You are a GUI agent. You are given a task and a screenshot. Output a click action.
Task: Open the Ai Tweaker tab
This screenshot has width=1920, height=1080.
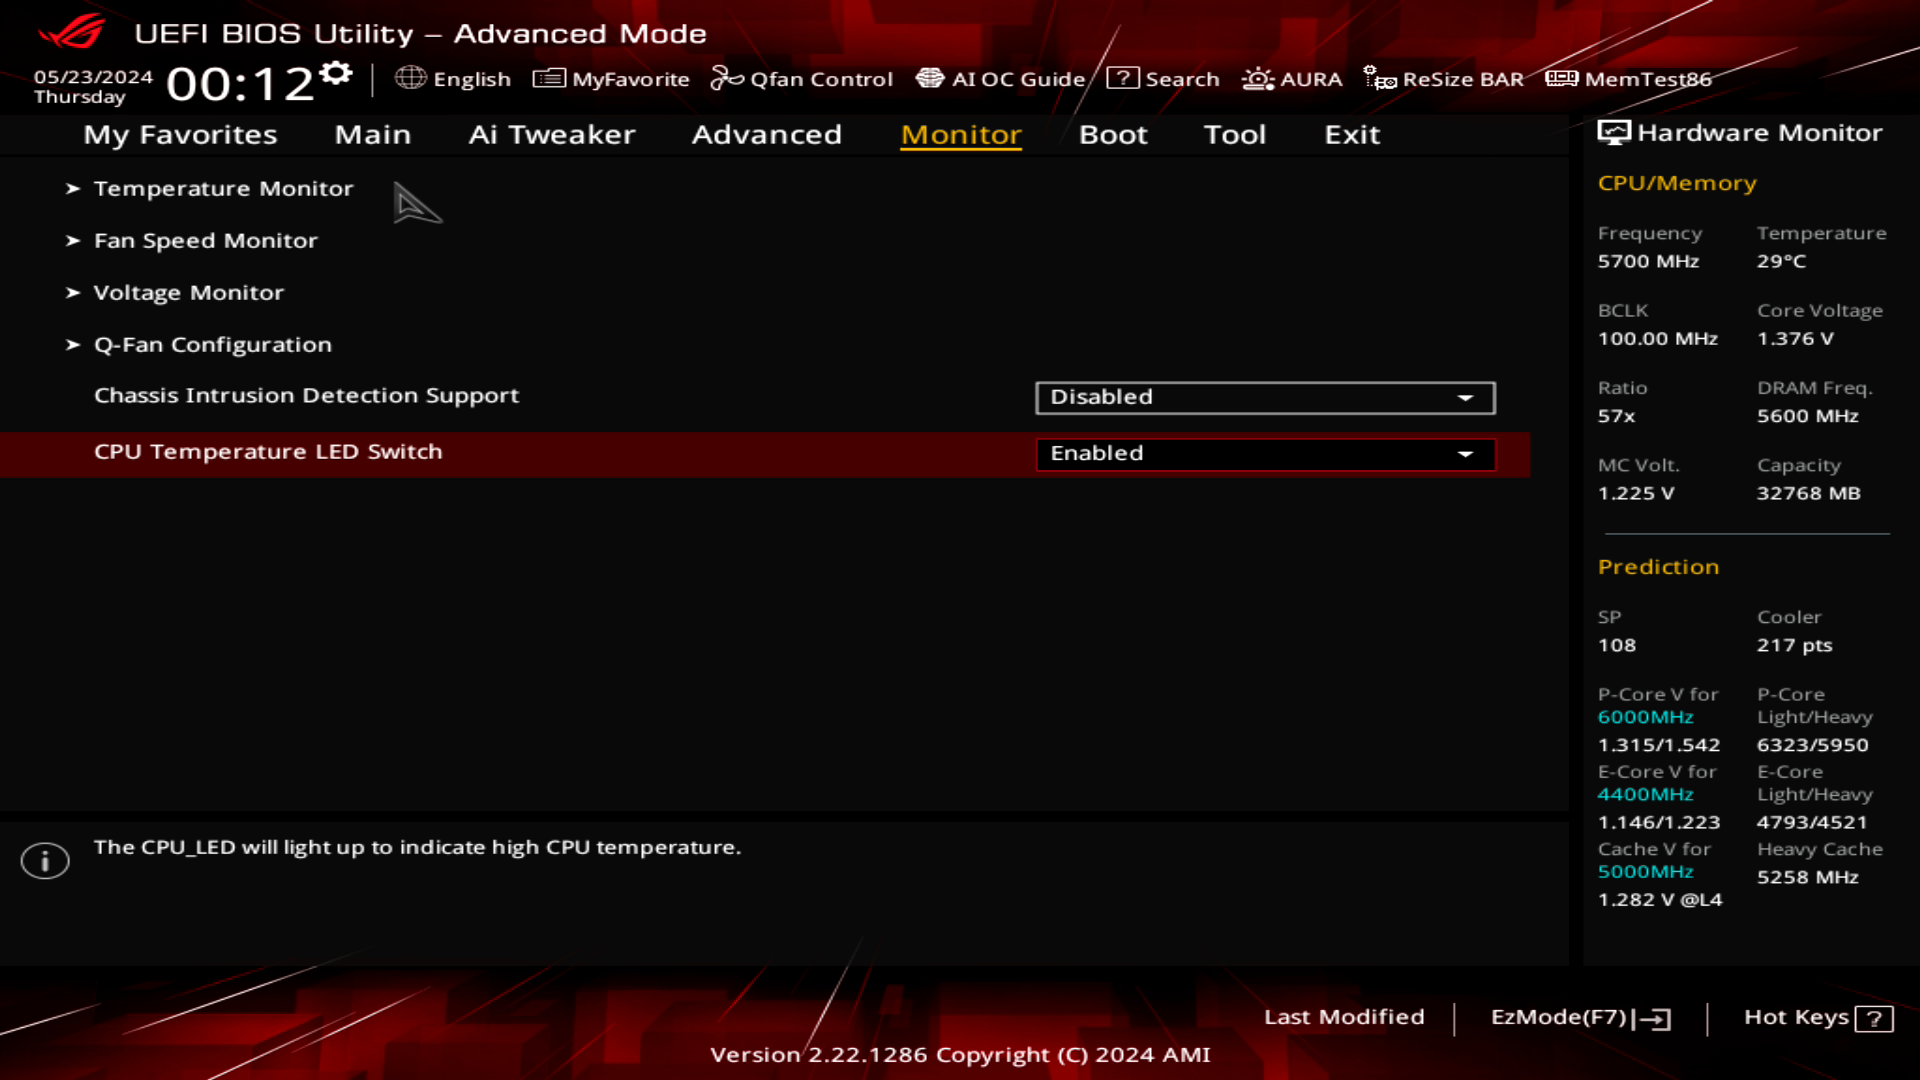(552, 135)
